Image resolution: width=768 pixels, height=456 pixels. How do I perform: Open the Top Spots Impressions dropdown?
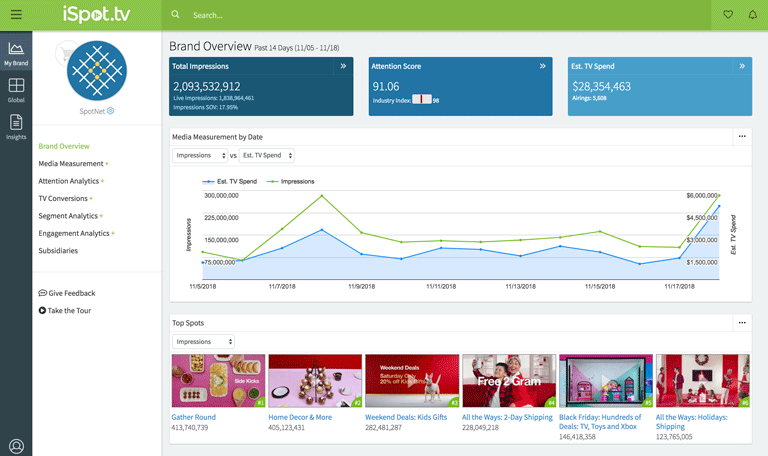click(x=203, y=341)
